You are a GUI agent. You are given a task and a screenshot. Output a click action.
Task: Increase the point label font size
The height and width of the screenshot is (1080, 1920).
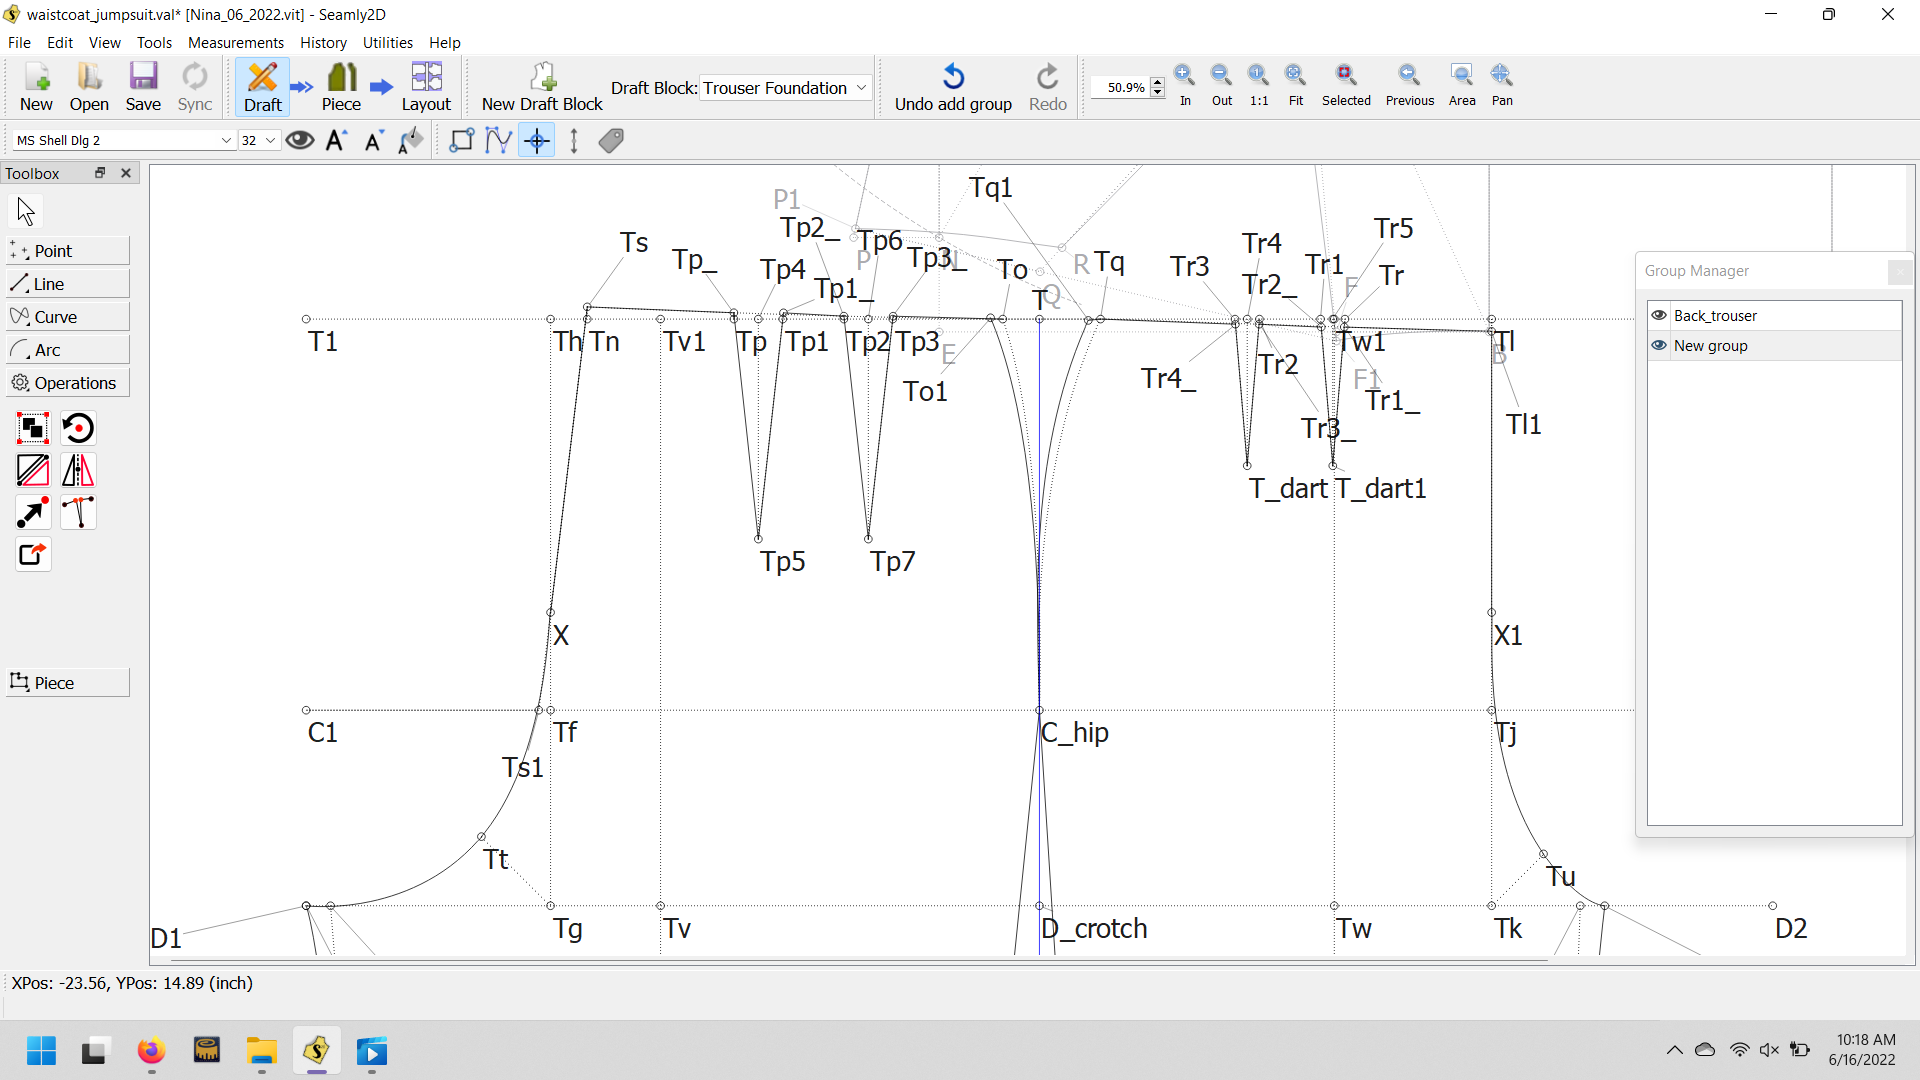coord(336,140)
